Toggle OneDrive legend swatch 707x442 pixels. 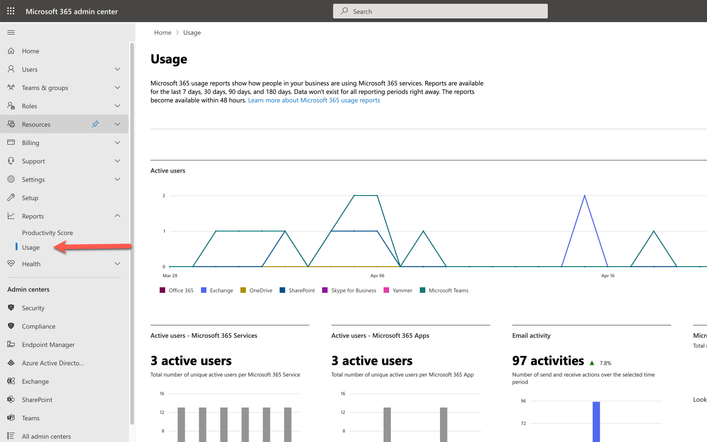pos(243,290)
